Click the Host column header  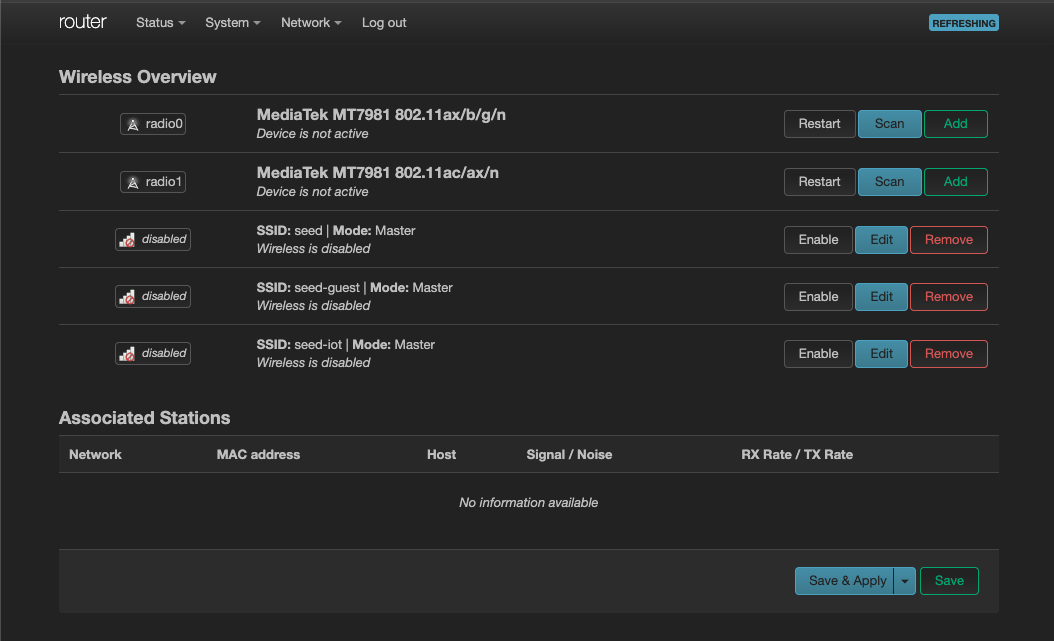pyautogui.click(x=442, y=454)
